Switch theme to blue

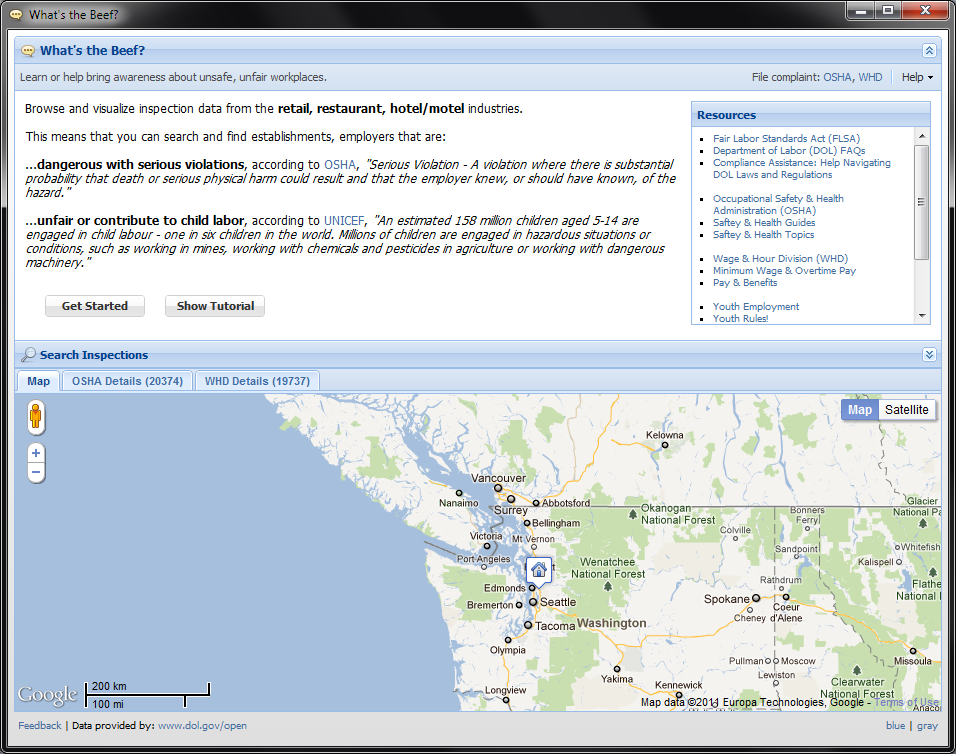pyautogui.click(x=895, y=725)
